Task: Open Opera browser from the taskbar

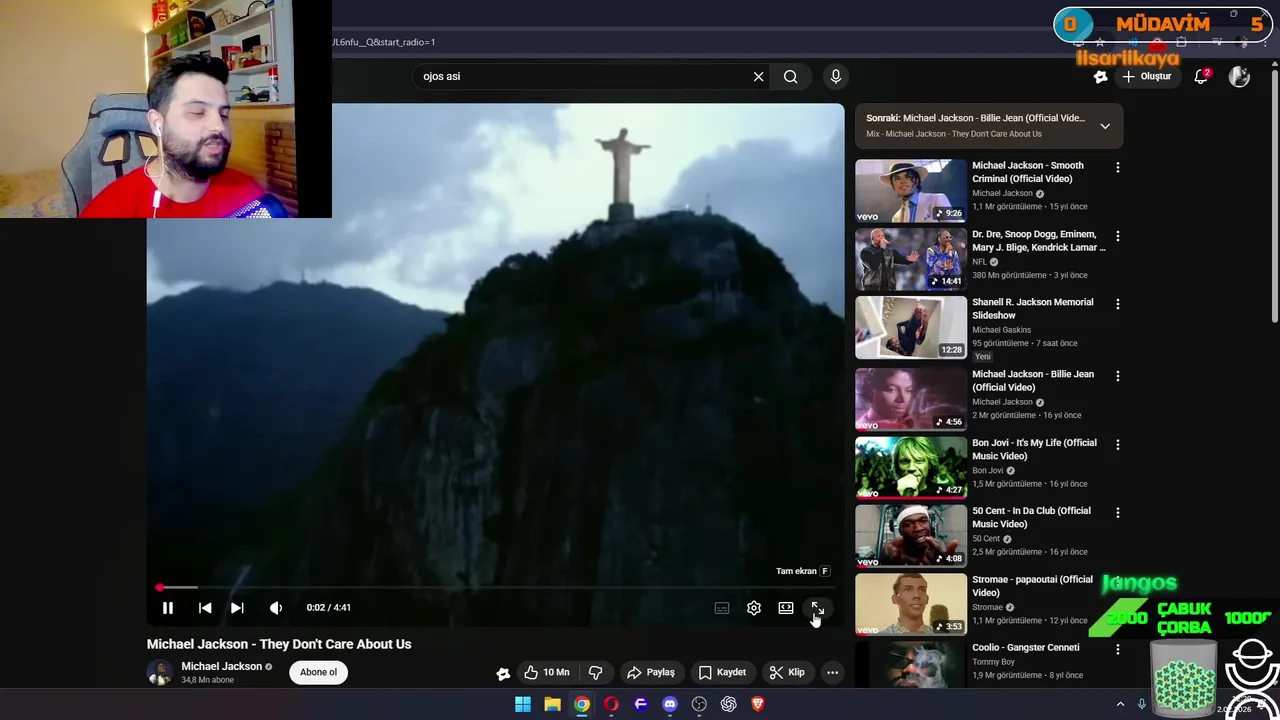Action: pyautogui.click(x=611, y=704)
